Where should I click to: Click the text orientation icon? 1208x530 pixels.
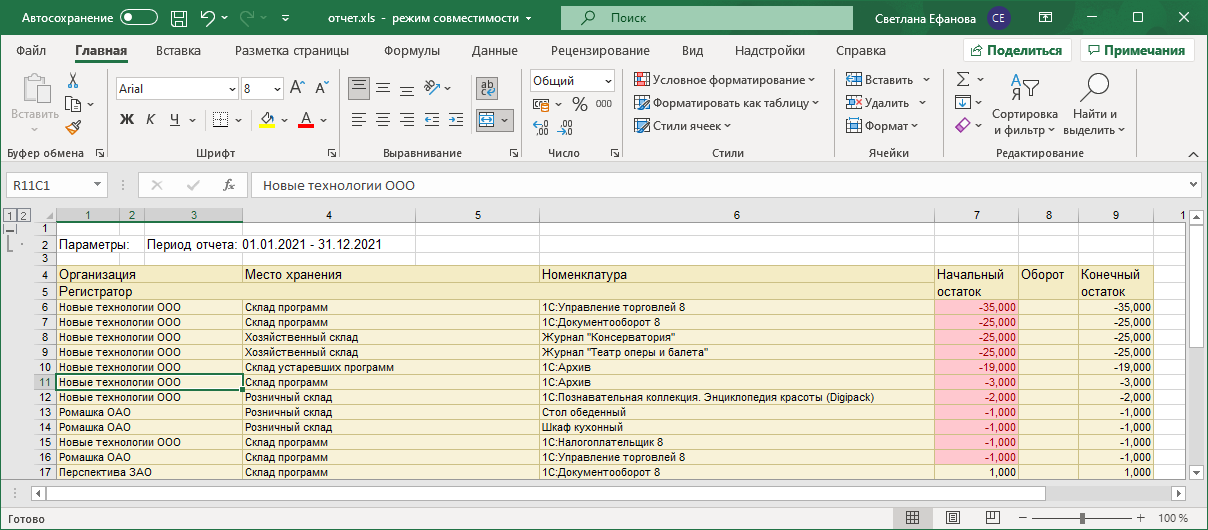coord(431,89)
